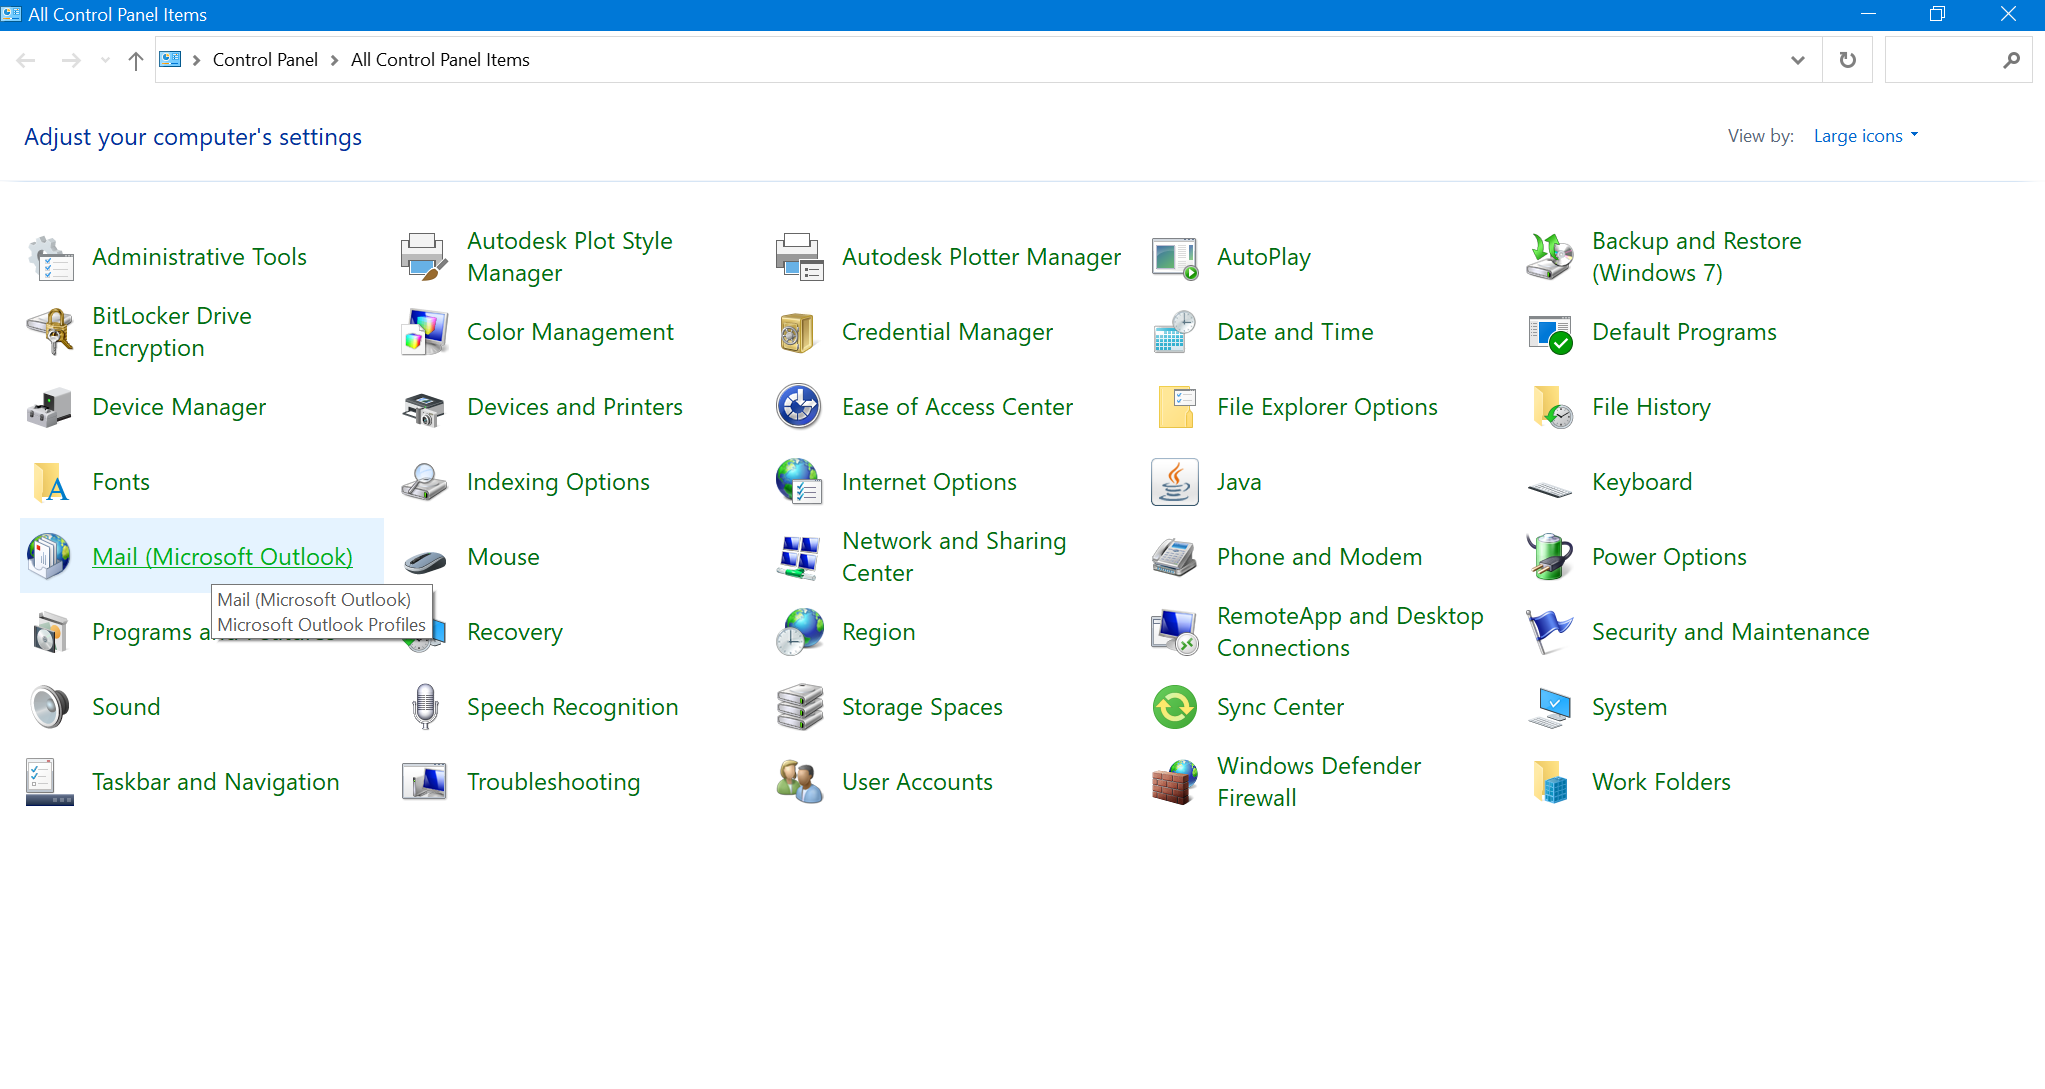The width and height of the screenshot is (2045, 1089).
Task: Click the Fonts folder icon
Action: (50, 483)
